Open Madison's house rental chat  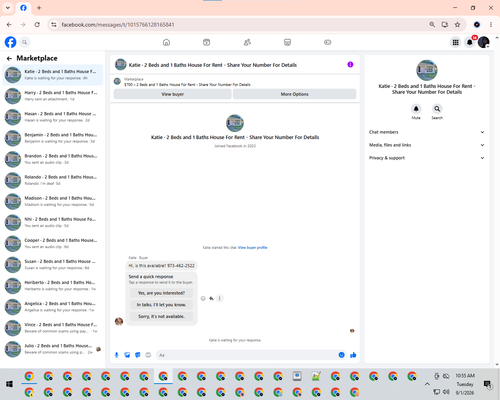(x=53, y=201)
